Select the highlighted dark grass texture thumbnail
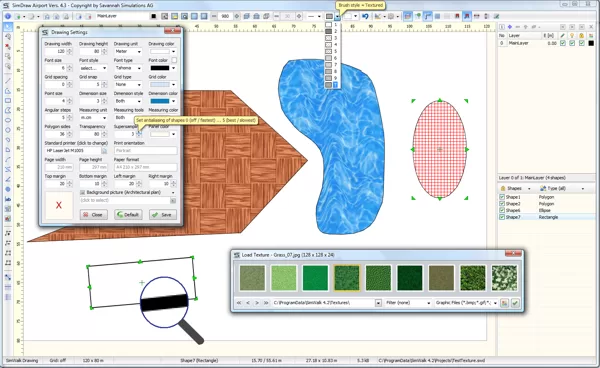This screenshot has width=600, height=368. click(347, 278)
